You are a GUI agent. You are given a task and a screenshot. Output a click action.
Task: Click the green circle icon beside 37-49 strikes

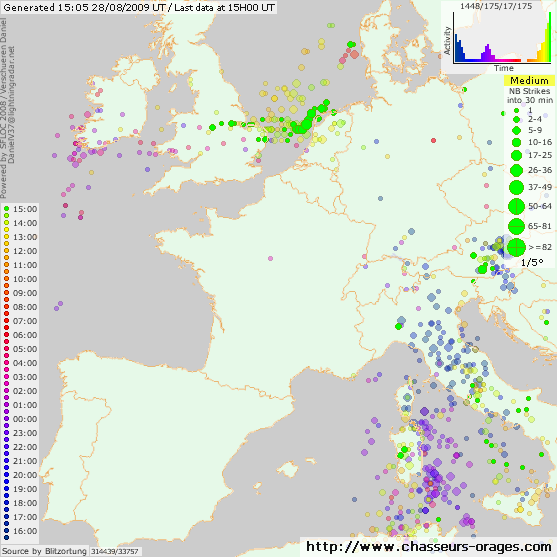pyautogui.click(x=517, y=187)
